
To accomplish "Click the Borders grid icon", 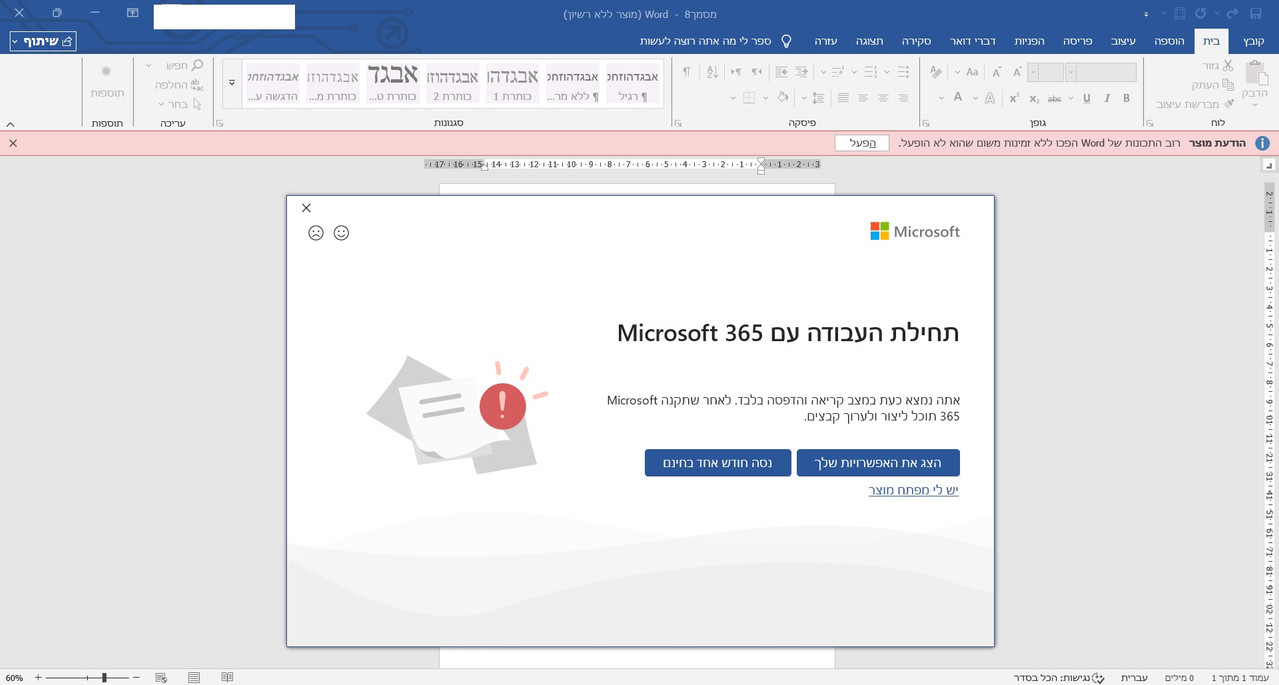I will pos(749,98).
